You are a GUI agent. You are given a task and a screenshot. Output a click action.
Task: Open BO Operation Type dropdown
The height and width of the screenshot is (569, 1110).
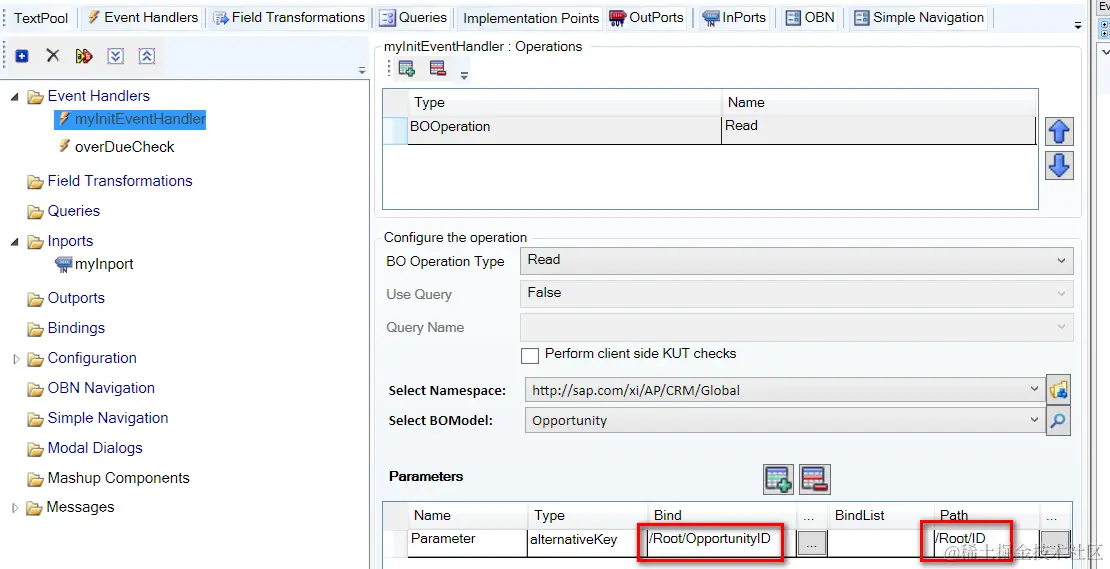(1061, 260)
